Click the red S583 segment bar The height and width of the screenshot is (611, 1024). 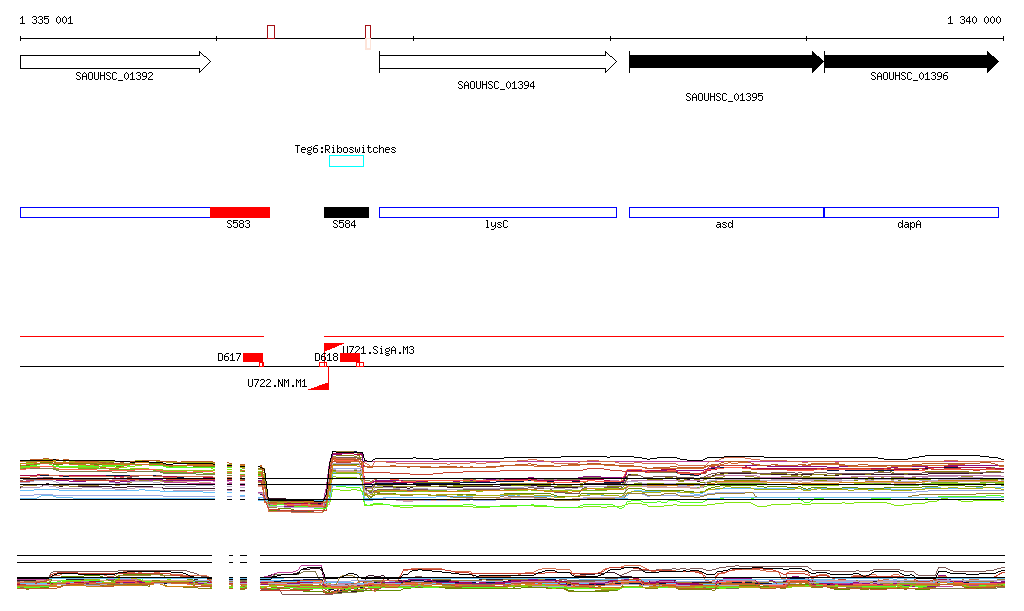click(240, 212)
